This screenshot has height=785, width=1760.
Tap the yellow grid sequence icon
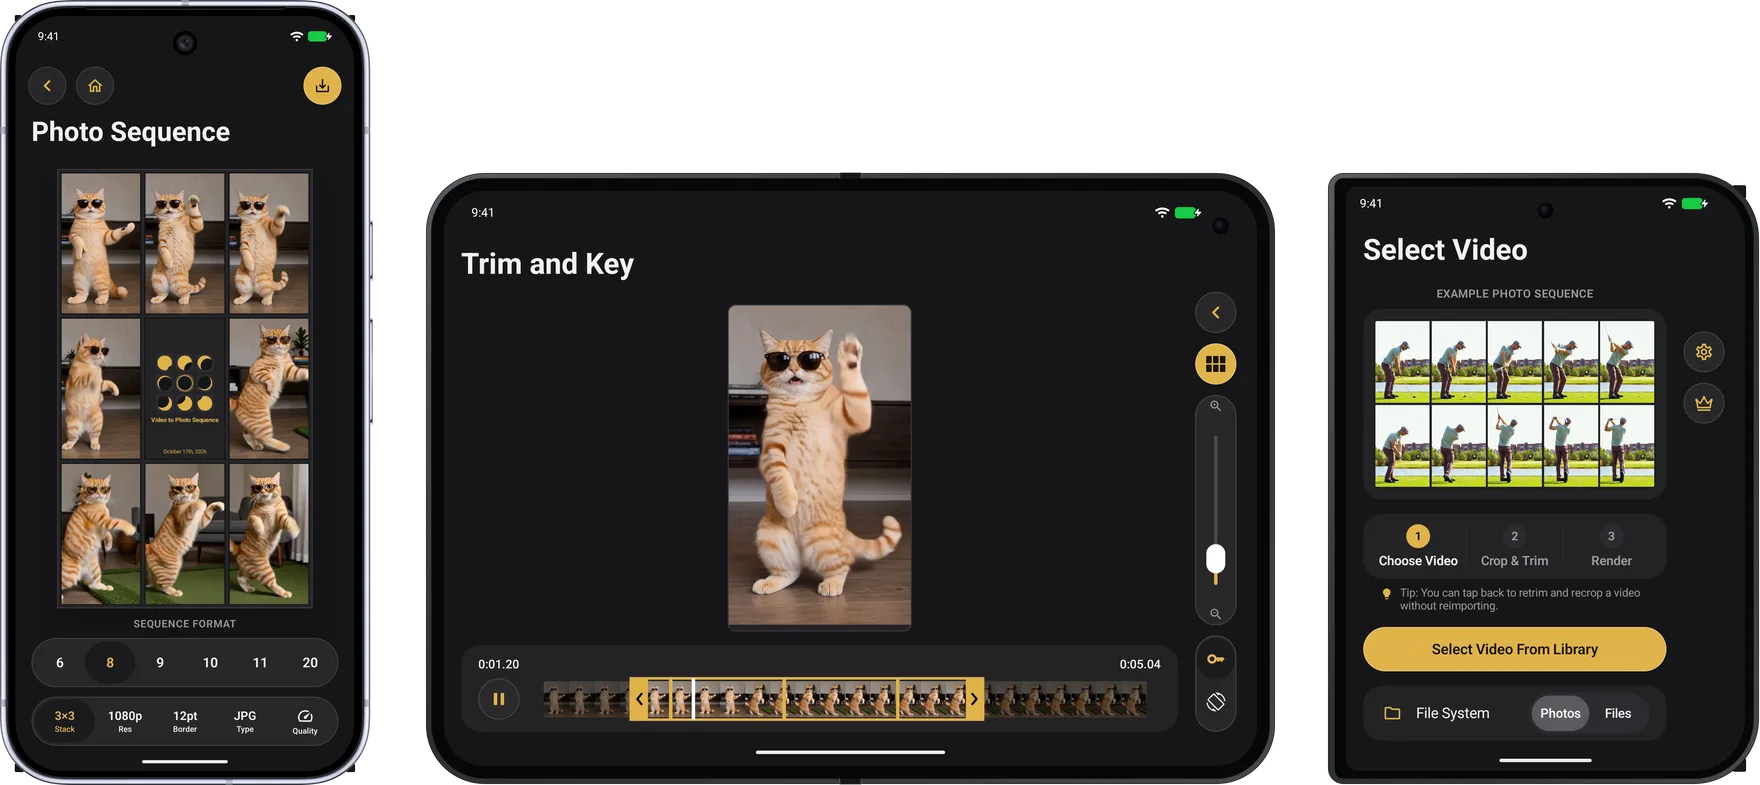coord(1215,364)
